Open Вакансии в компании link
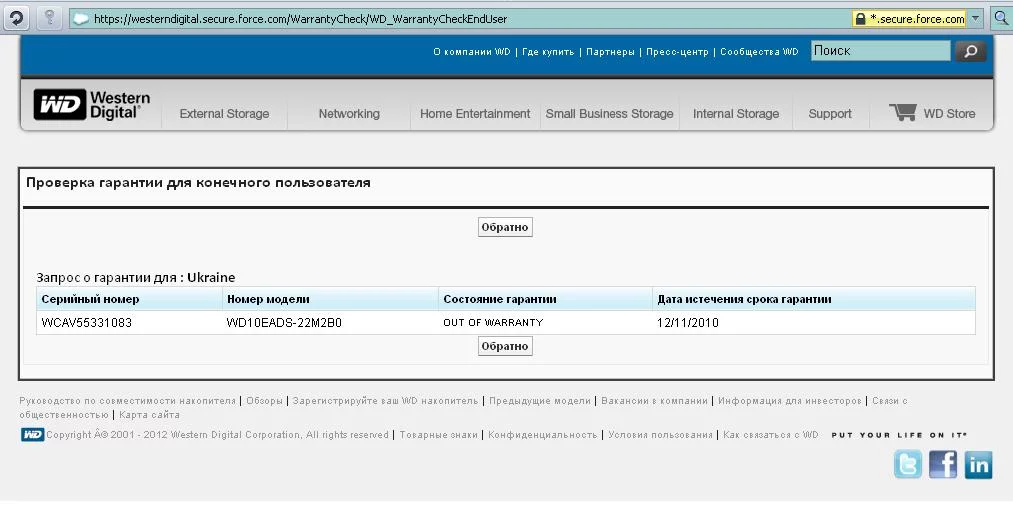The width and height of the screenshot is (1013, 519). 654,401
